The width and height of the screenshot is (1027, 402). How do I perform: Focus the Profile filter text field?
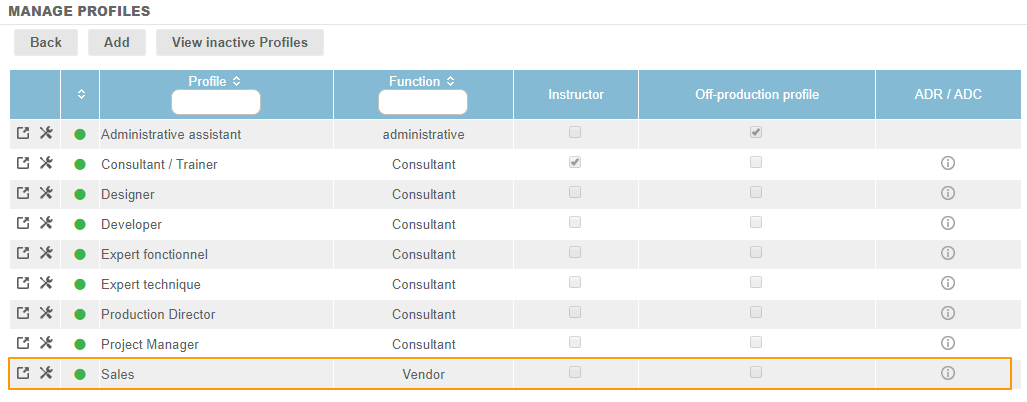(216, 102)
